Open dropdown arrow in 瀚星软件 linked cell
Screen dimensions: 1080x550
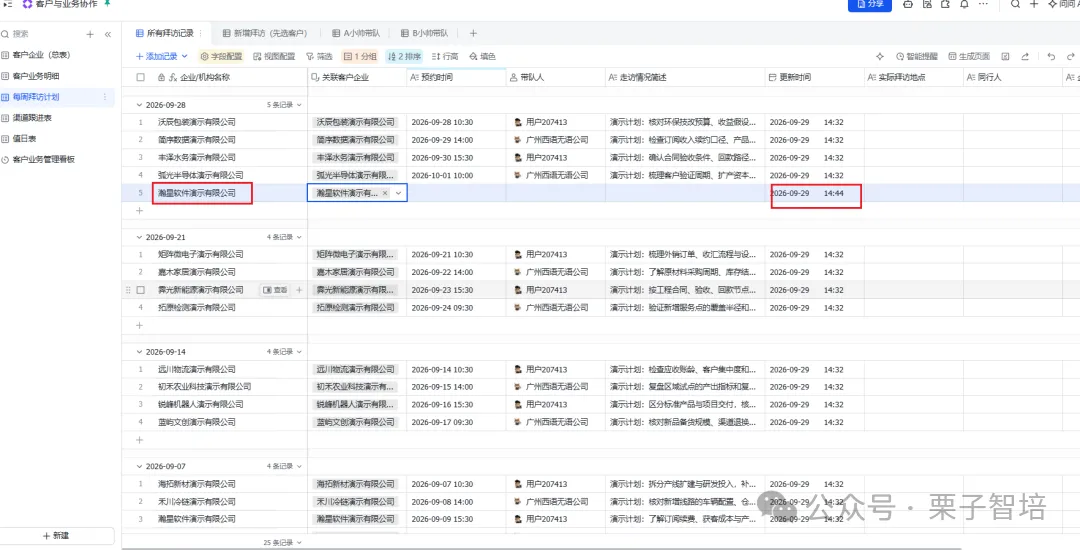click(x=398, y=193)
